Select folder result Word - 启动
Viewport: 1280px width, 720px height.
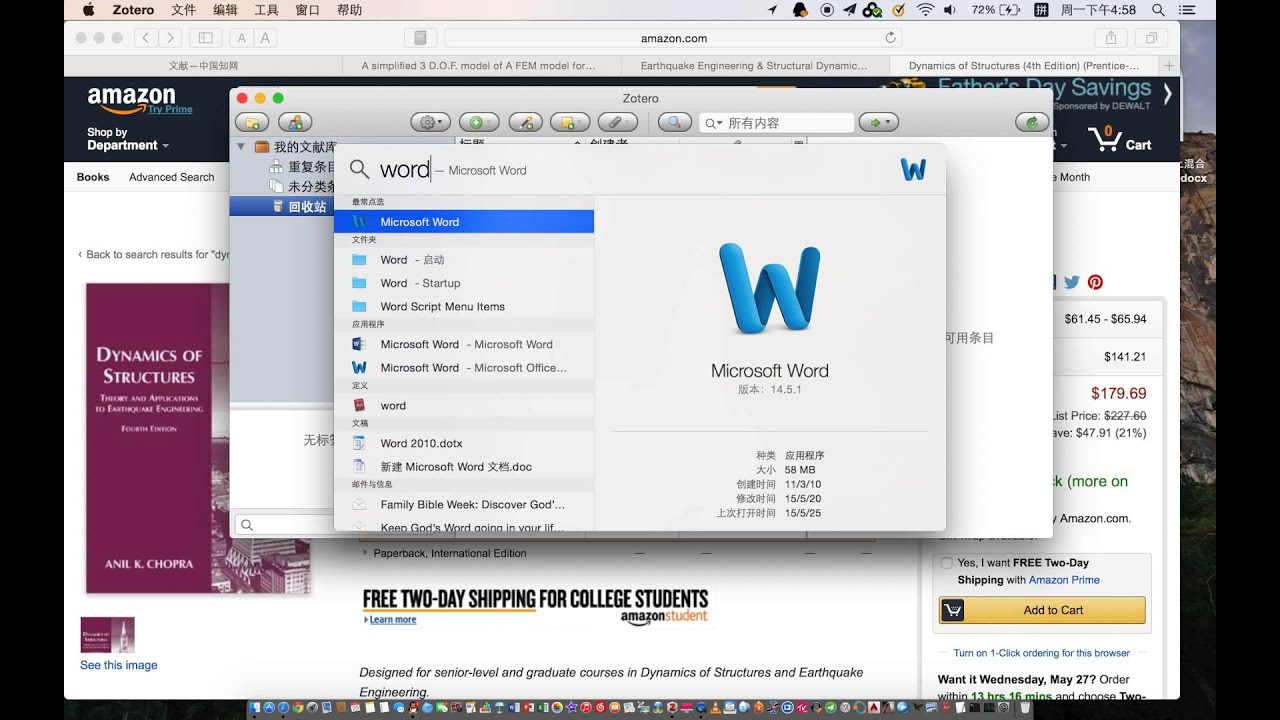[x=464, y=260]
